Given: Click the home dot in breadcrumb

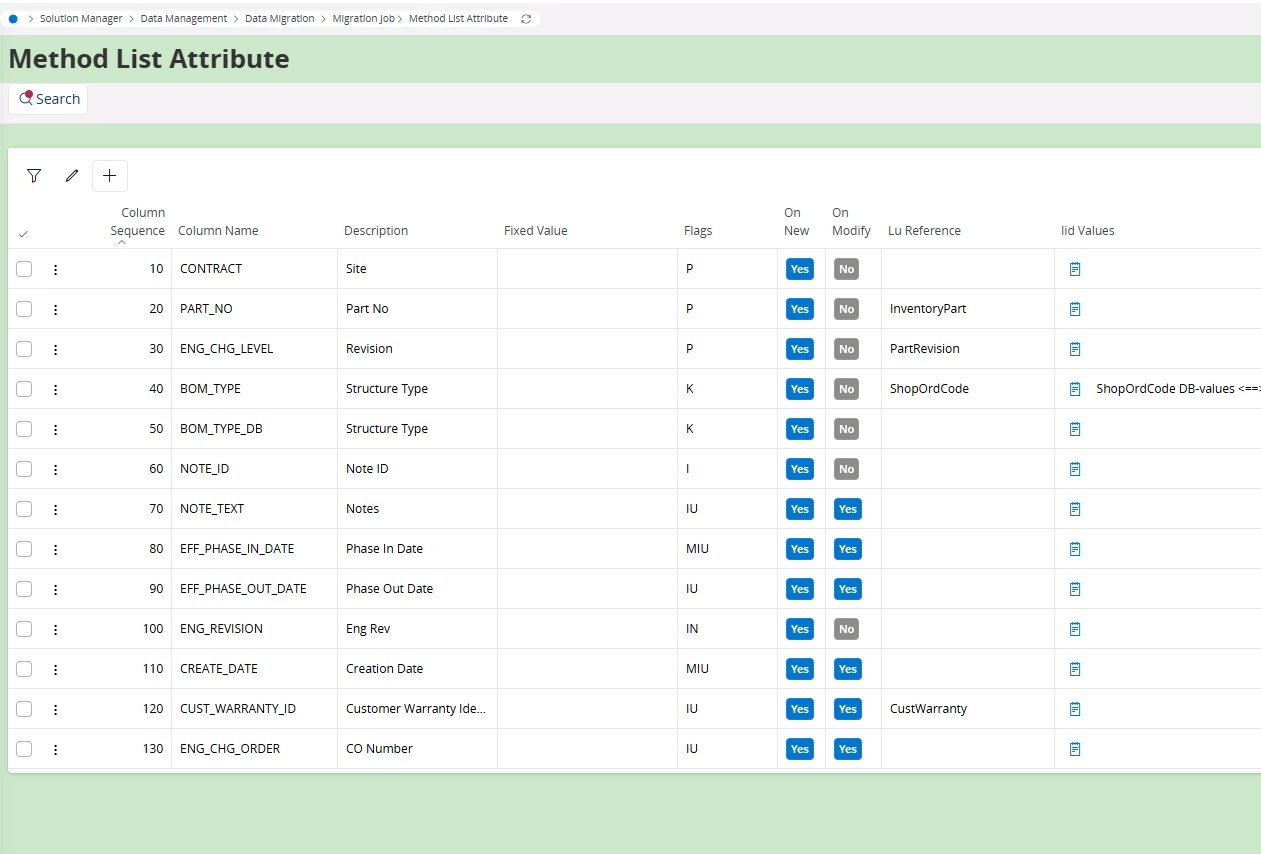Looking at the screenshot, I should pyautogui.click(x=13, y=19).
